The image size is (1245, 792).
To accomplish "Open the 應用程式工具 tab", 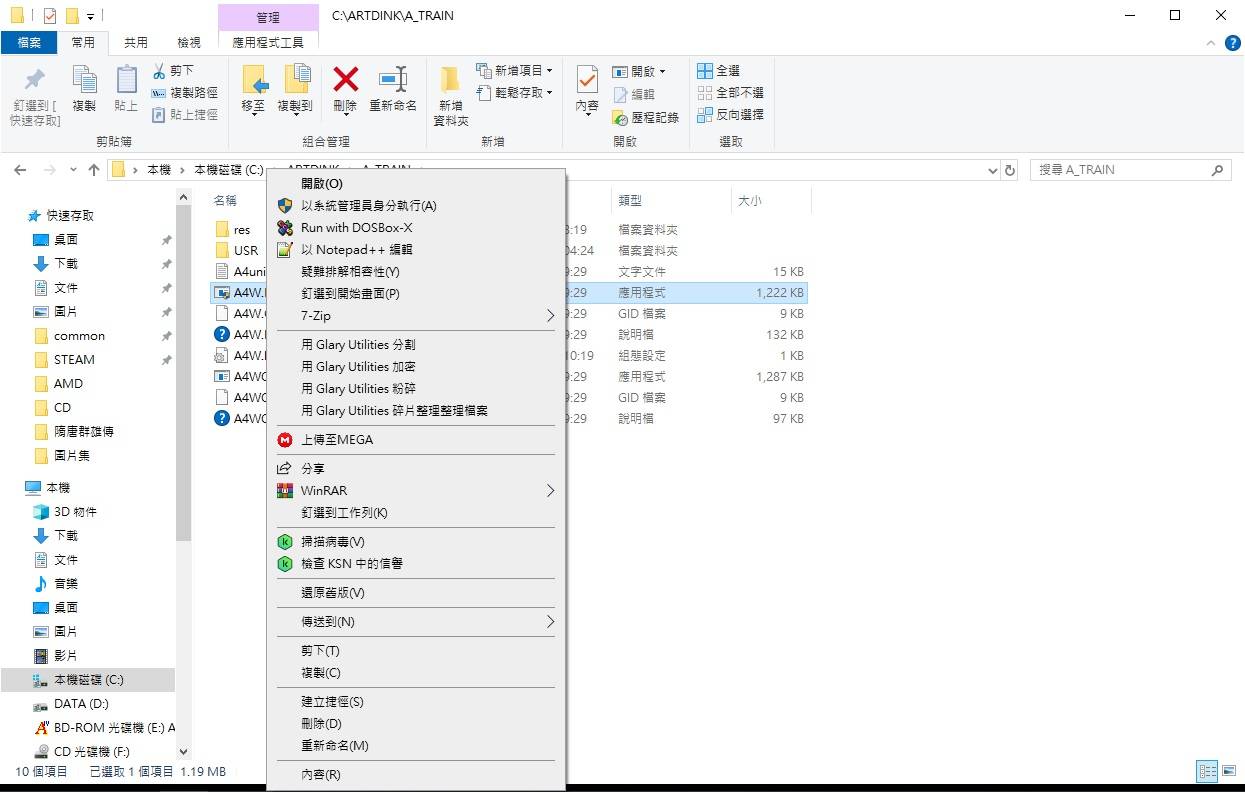I will click(268, 43).
